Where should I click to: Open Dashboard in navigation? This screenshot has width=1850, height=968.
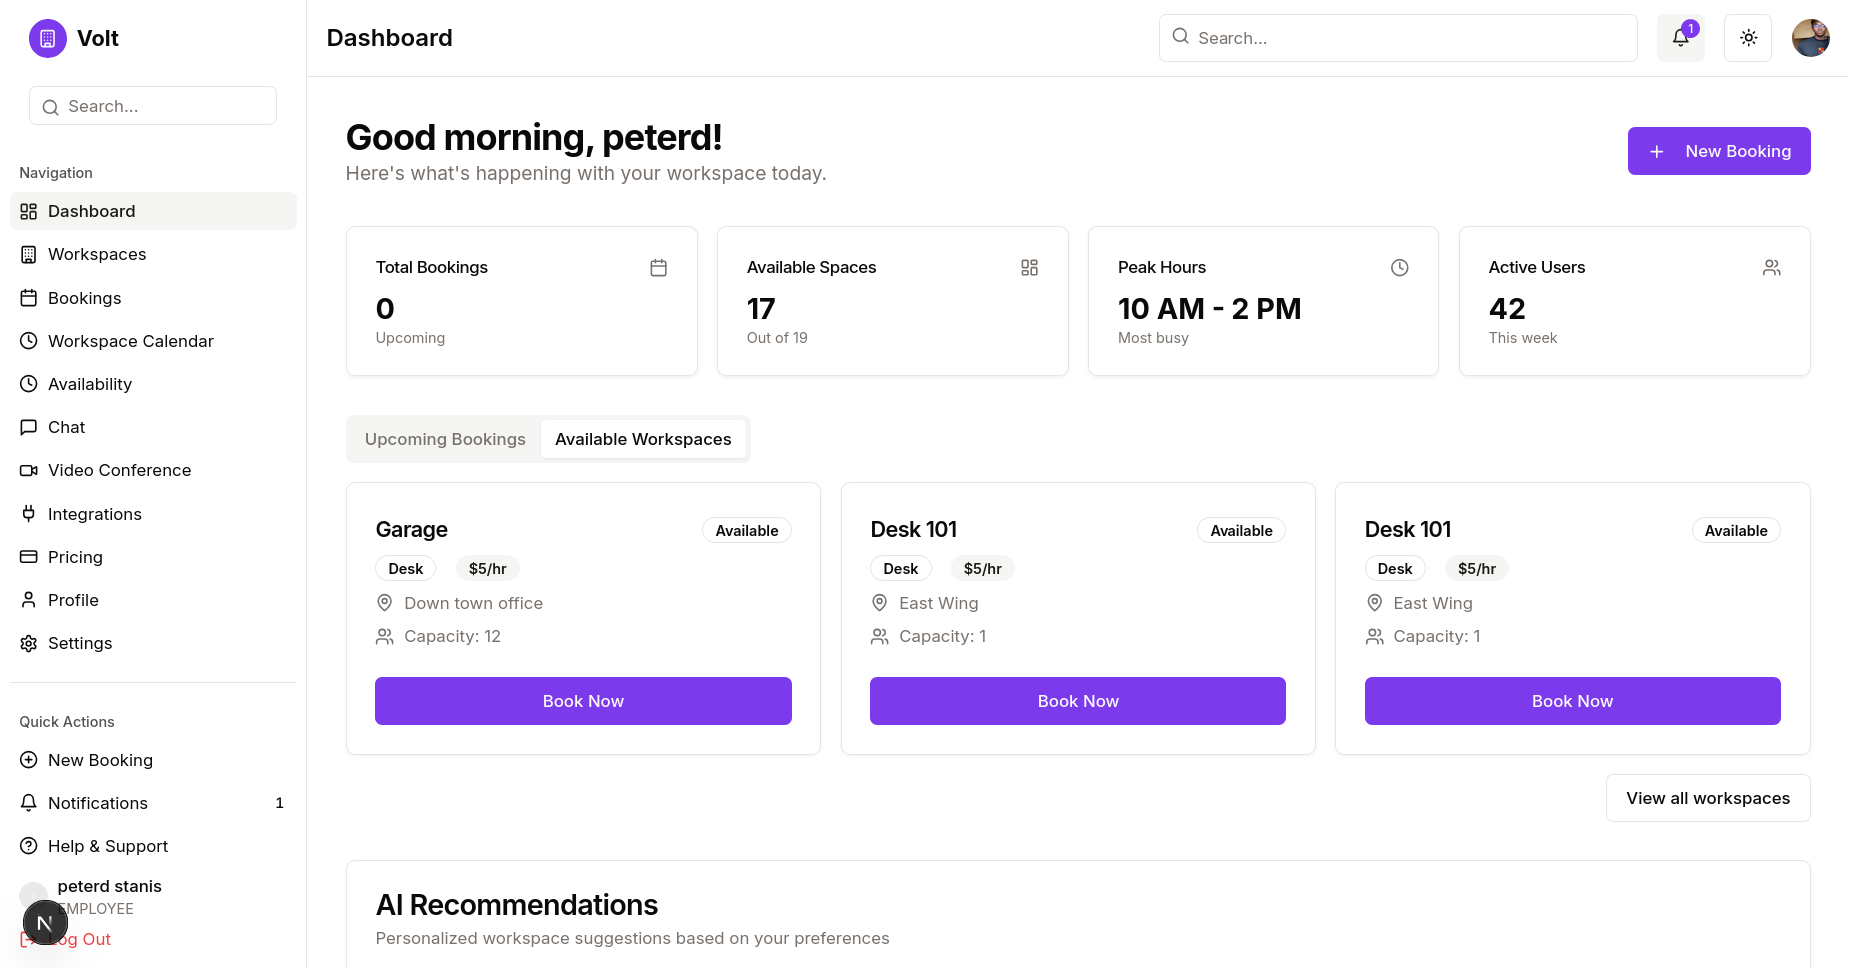click(x=153, y=211)
